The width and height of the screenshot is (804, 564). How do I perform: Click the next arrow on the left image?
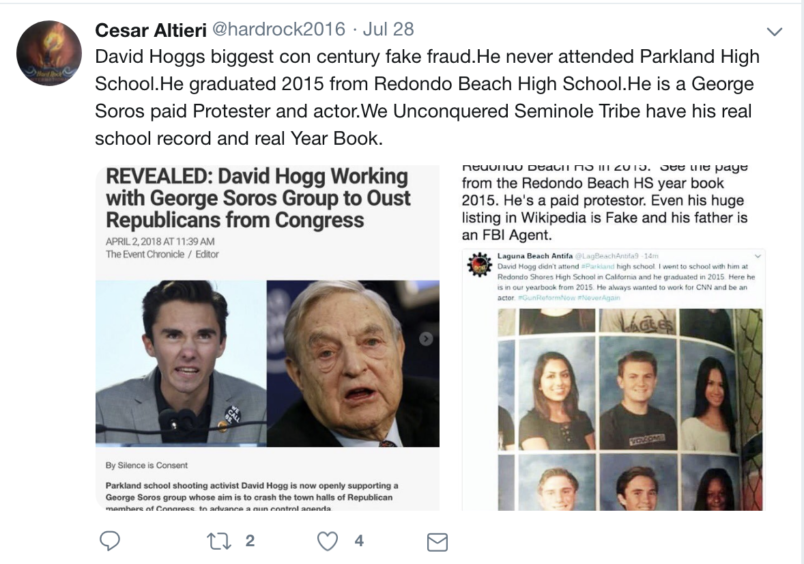426,338
